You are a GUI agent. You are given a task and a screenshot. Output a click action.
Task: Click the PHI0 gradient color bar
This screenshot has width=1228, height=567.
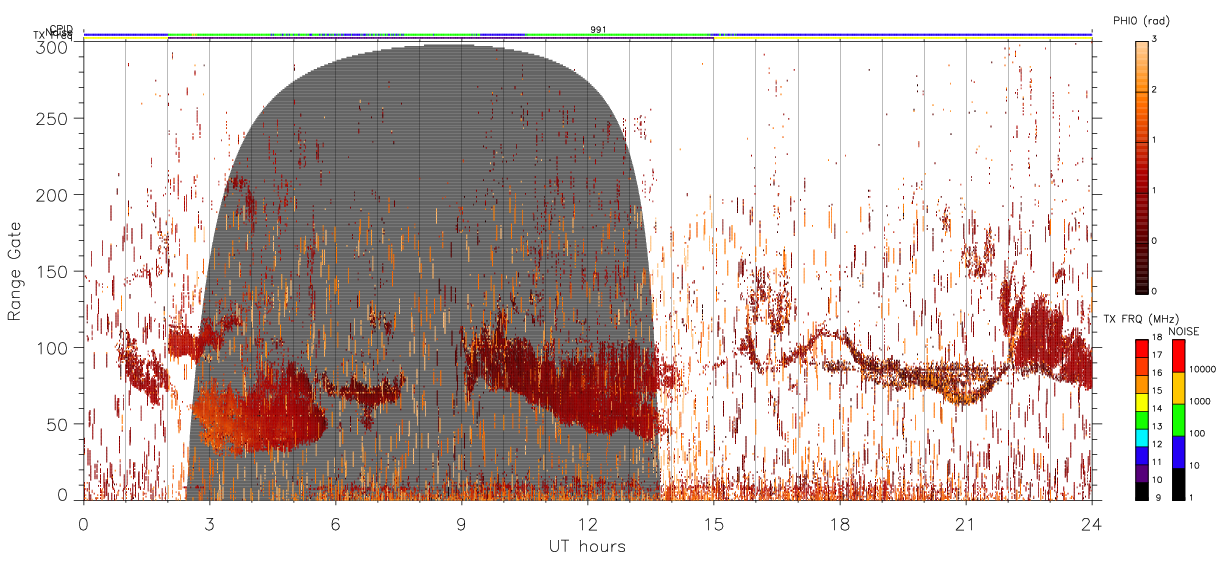1142,166
